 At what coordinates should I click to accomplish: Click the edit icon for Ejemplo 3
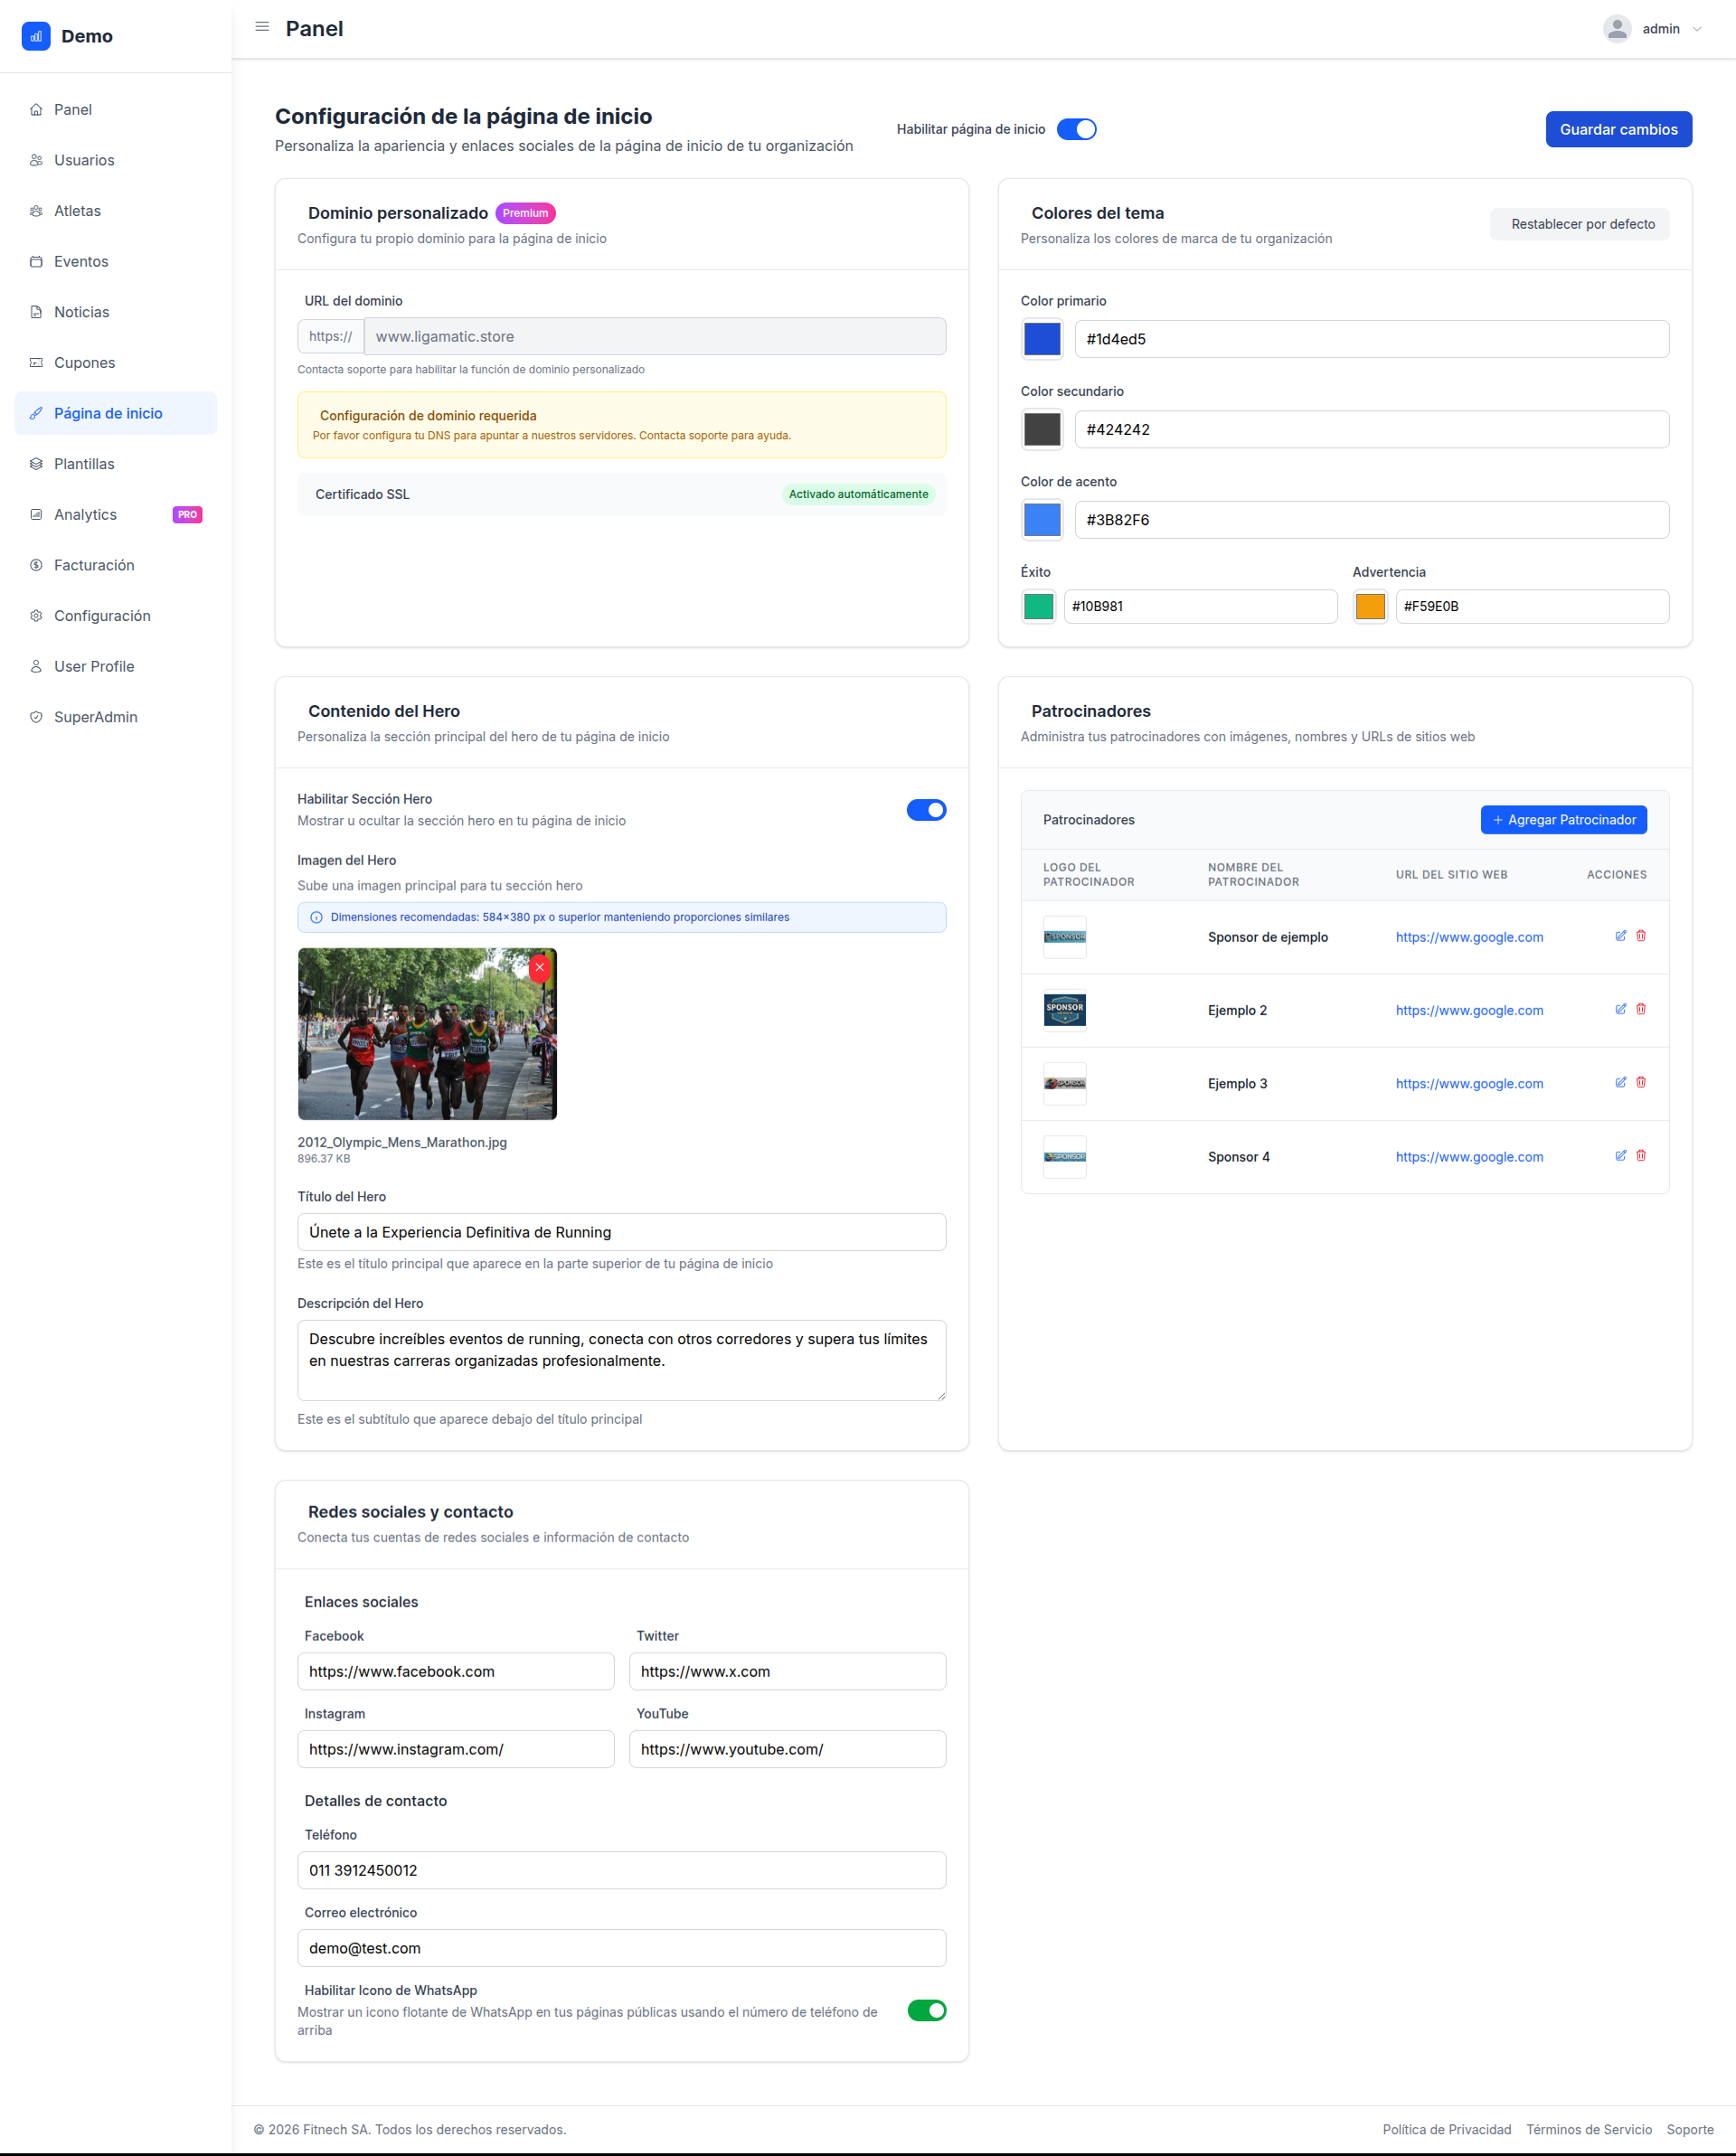[1620, 1082]
